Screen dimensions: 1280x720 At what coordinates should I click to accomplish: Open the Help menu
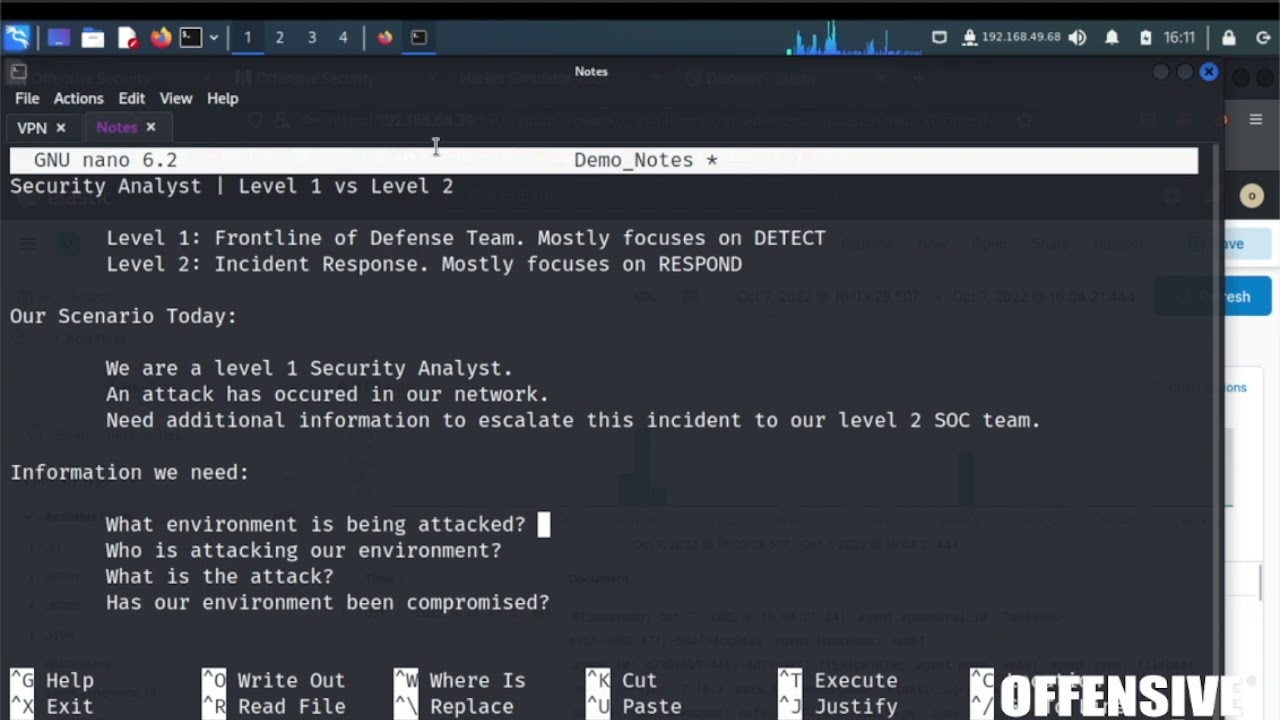[222, 98]
